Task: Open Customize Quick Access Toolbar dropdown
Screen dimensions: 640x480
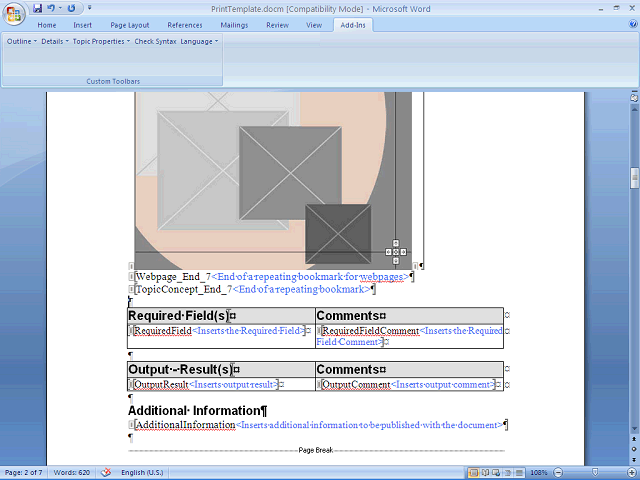Action: click(x=89, y=8)
